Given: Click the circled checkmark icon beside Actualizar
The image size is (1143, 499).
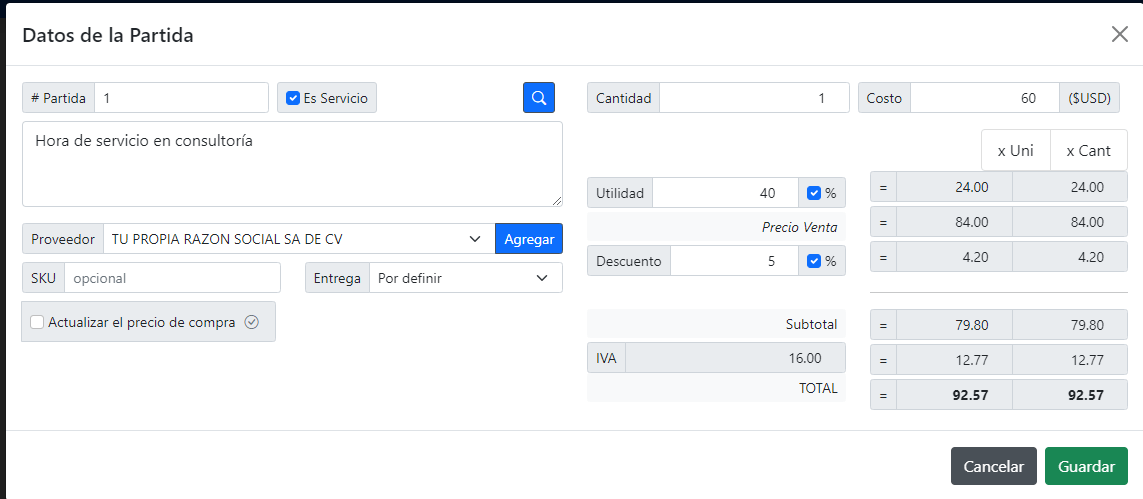Looking at the screenshot, I should click(252, 322).
